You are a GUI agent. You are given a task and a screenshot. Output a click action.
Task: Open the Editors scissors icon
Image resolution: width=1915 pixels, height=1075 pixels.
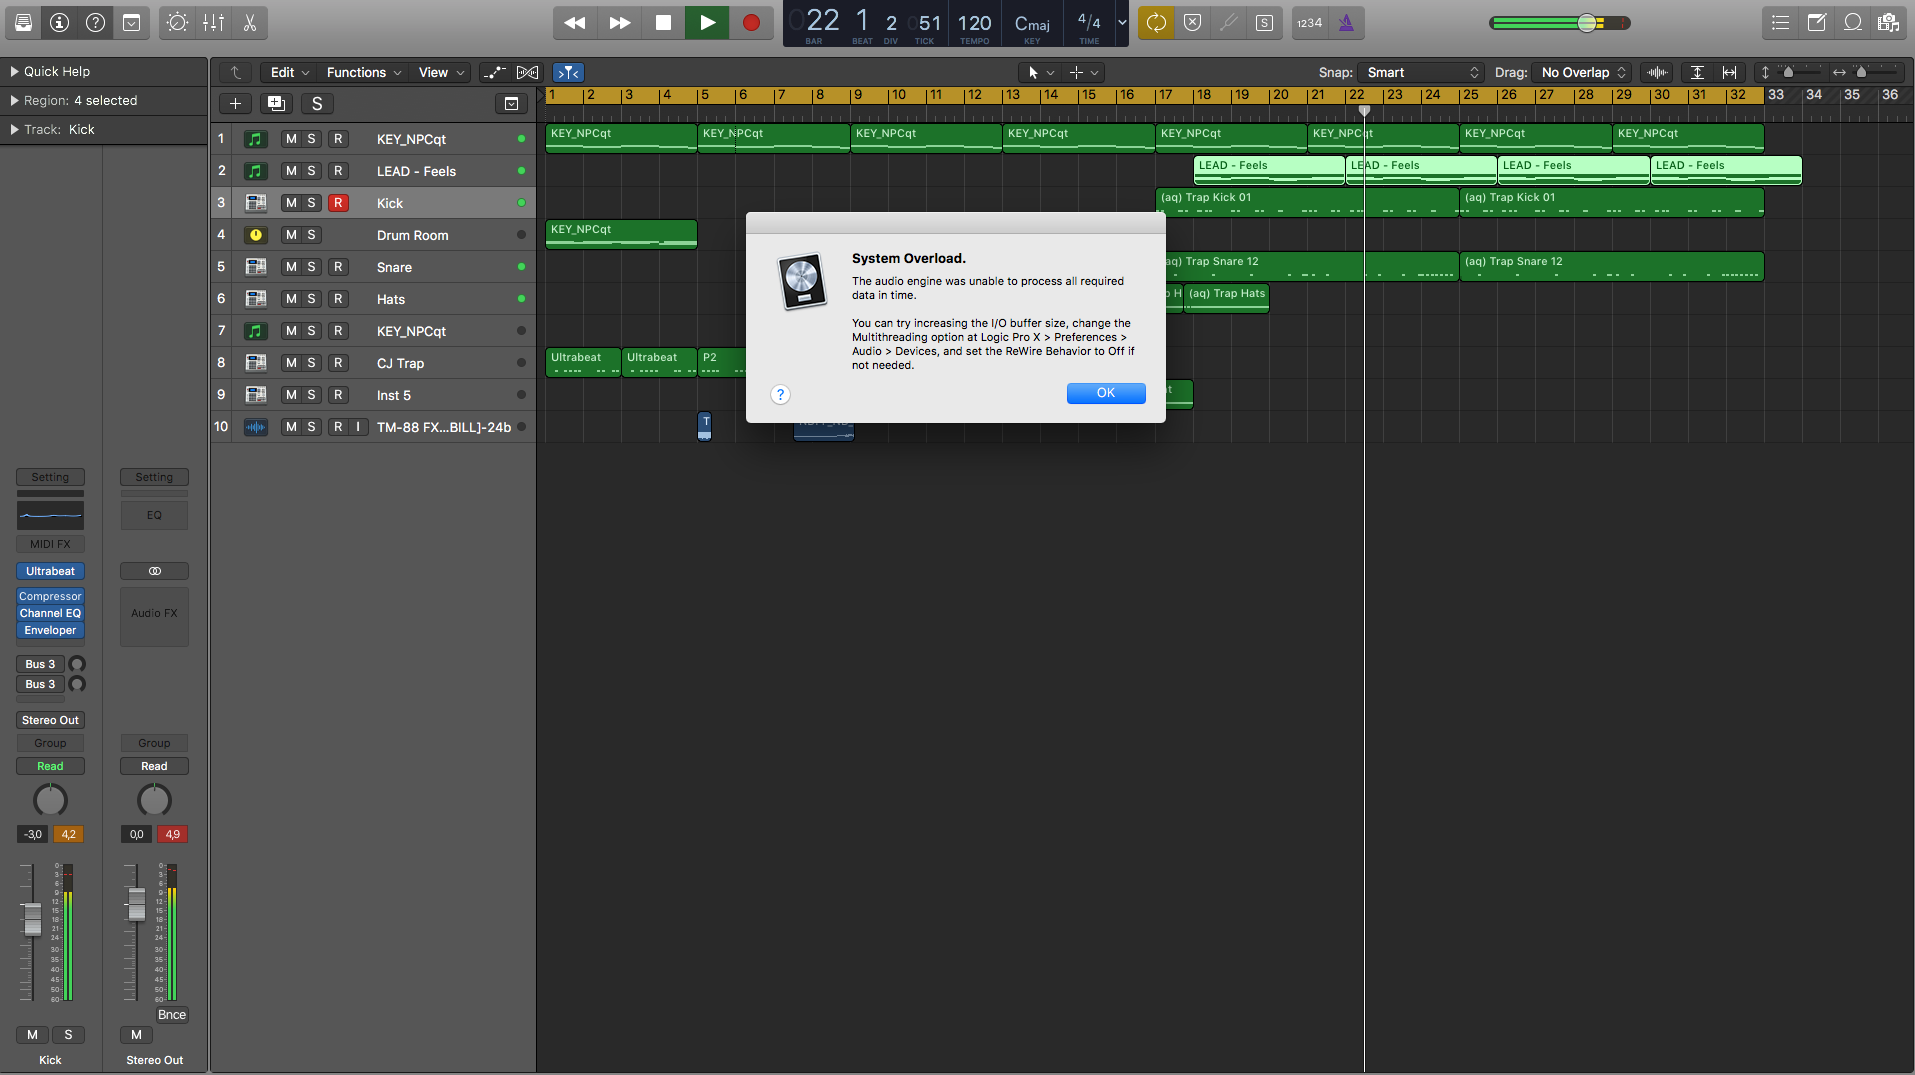(x=249, y=22)
